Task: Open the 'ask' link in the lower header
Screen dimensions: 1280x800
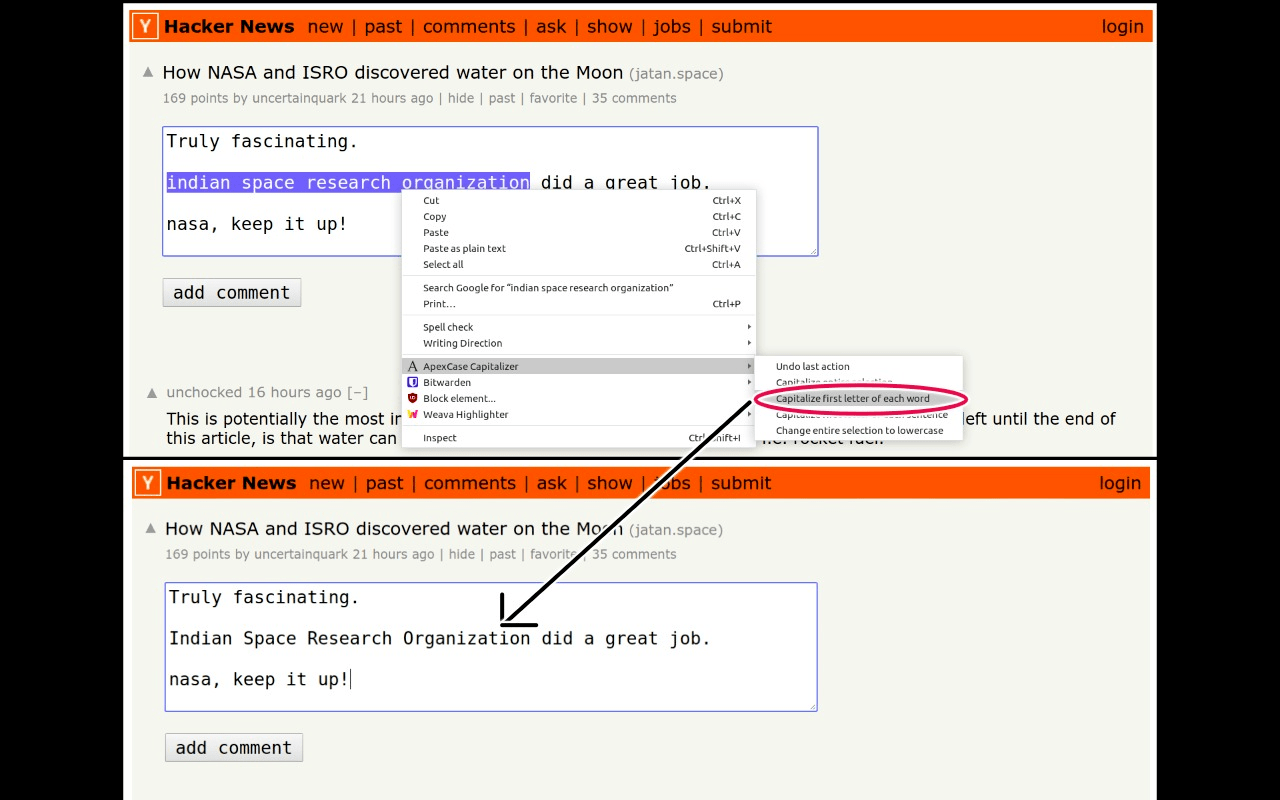Action: coord(552,483)
